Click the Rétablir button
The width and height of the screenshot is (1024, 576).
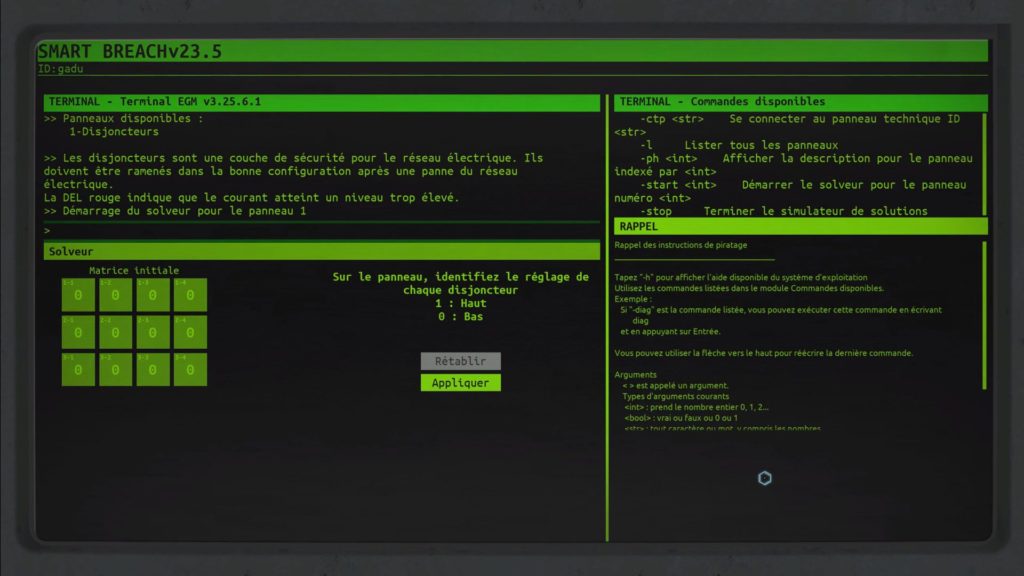pyautogui.click(x=460, y=360)
